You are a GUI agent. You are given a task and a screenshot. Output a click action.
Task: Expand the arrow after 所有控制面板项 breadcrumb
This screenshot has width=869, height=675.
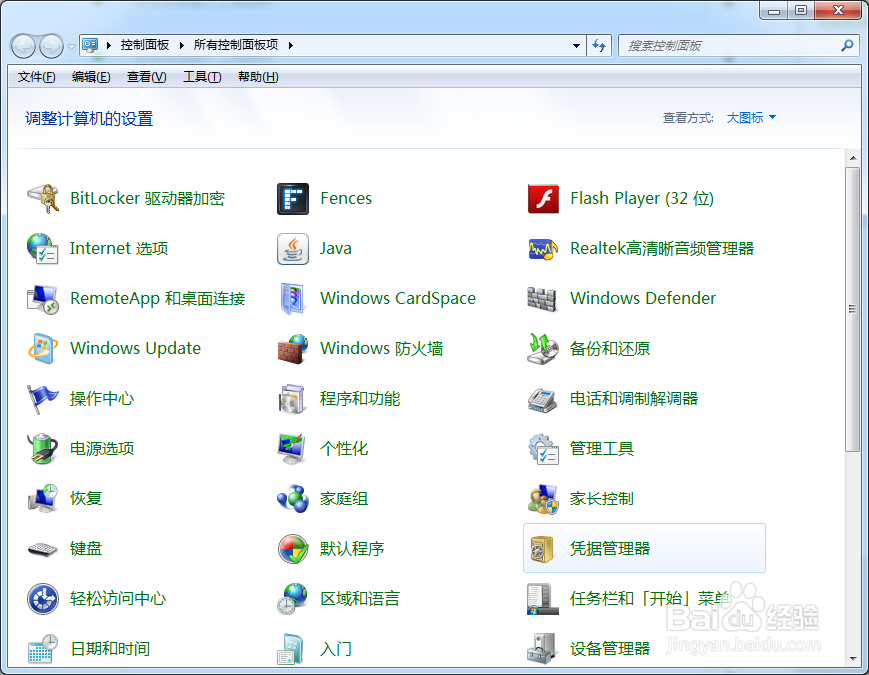290,45
